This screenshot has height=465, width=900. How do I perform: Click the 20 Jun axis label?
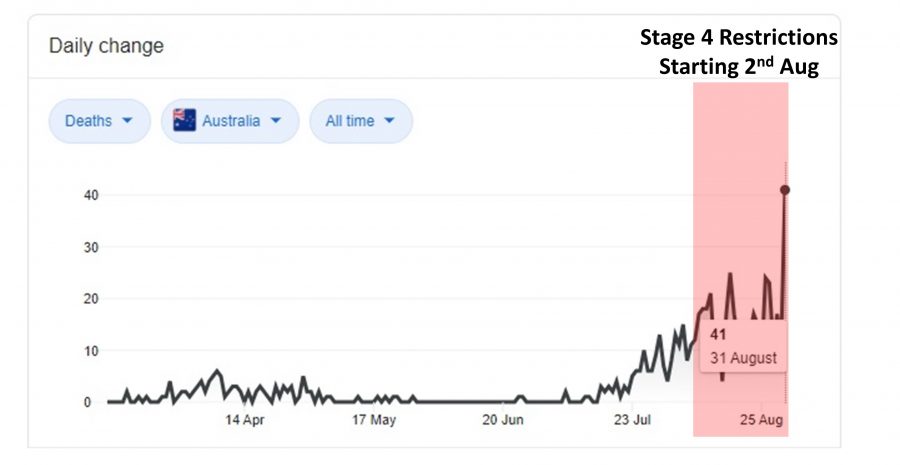click(503, 420)
